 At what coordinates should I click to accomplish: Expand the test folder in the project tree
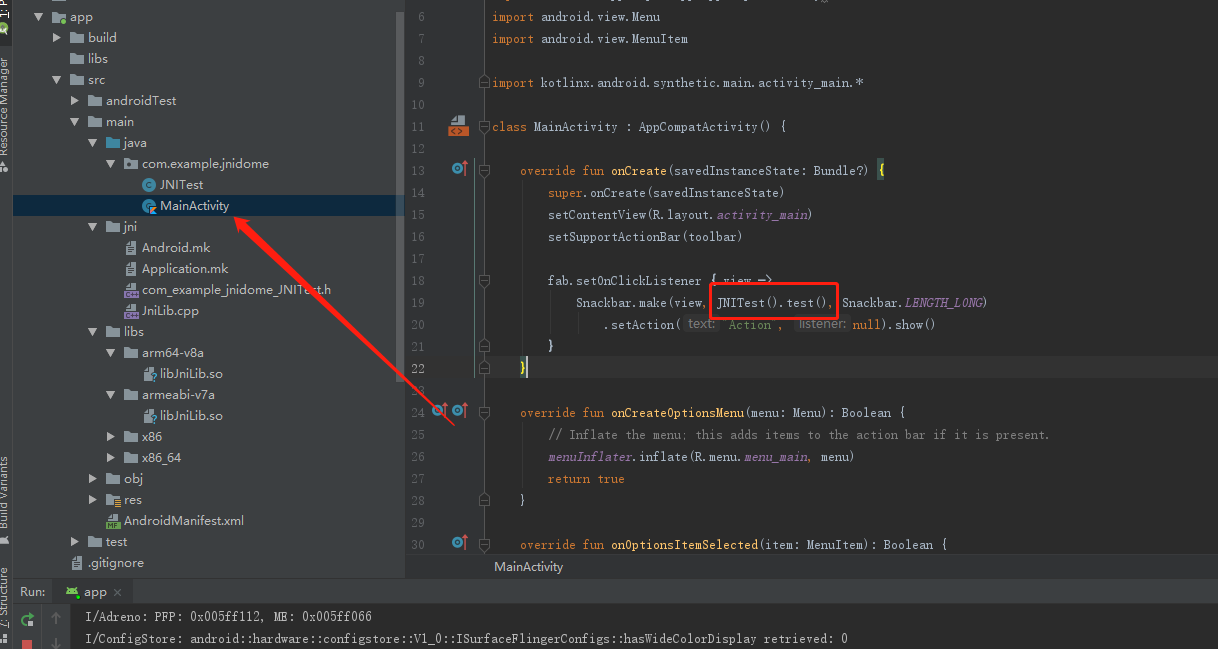(x=73, y=541)
